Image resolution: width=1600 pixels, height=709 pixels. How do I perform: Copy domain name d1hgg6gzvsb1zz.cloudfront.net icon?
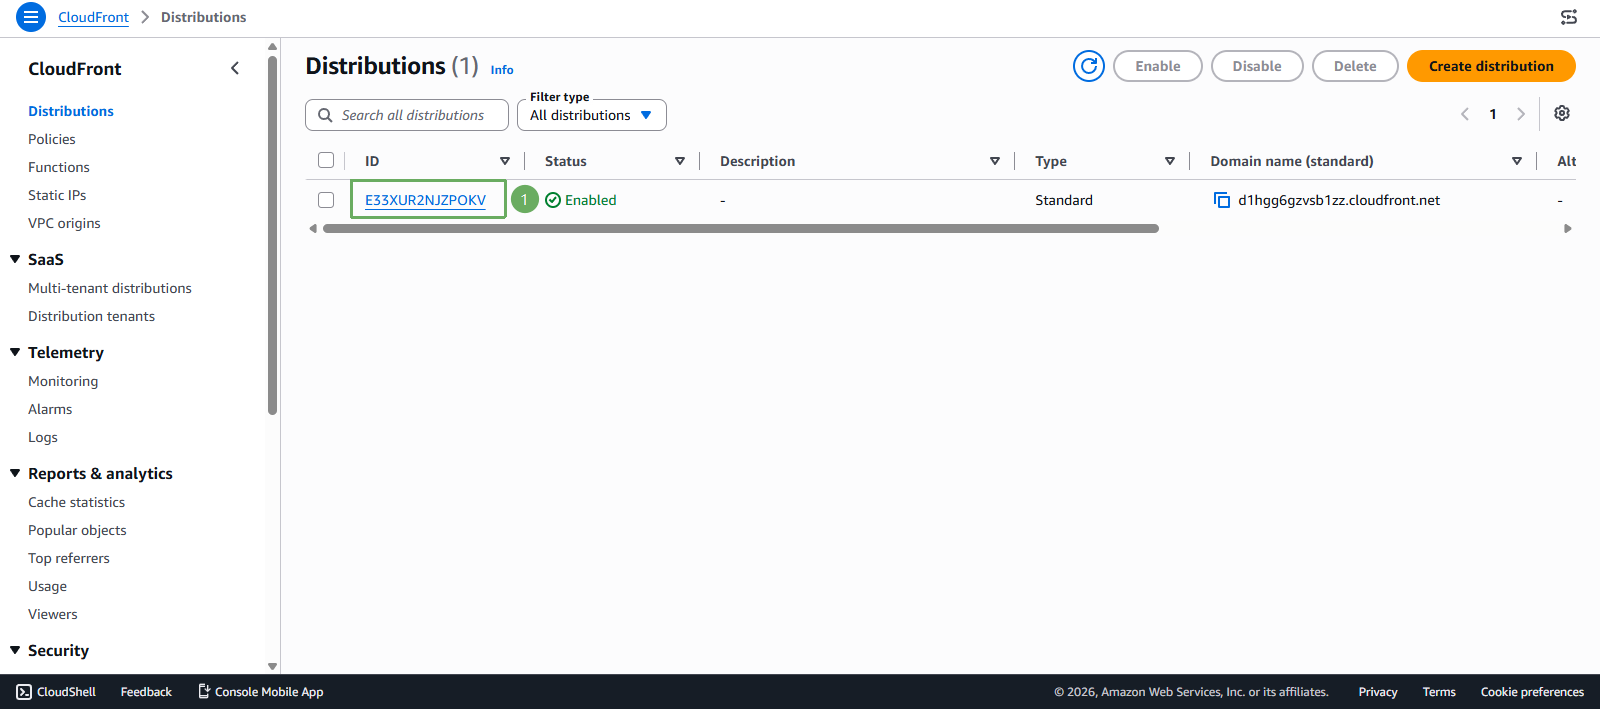pyautogui.click(x=1221, y=200)
